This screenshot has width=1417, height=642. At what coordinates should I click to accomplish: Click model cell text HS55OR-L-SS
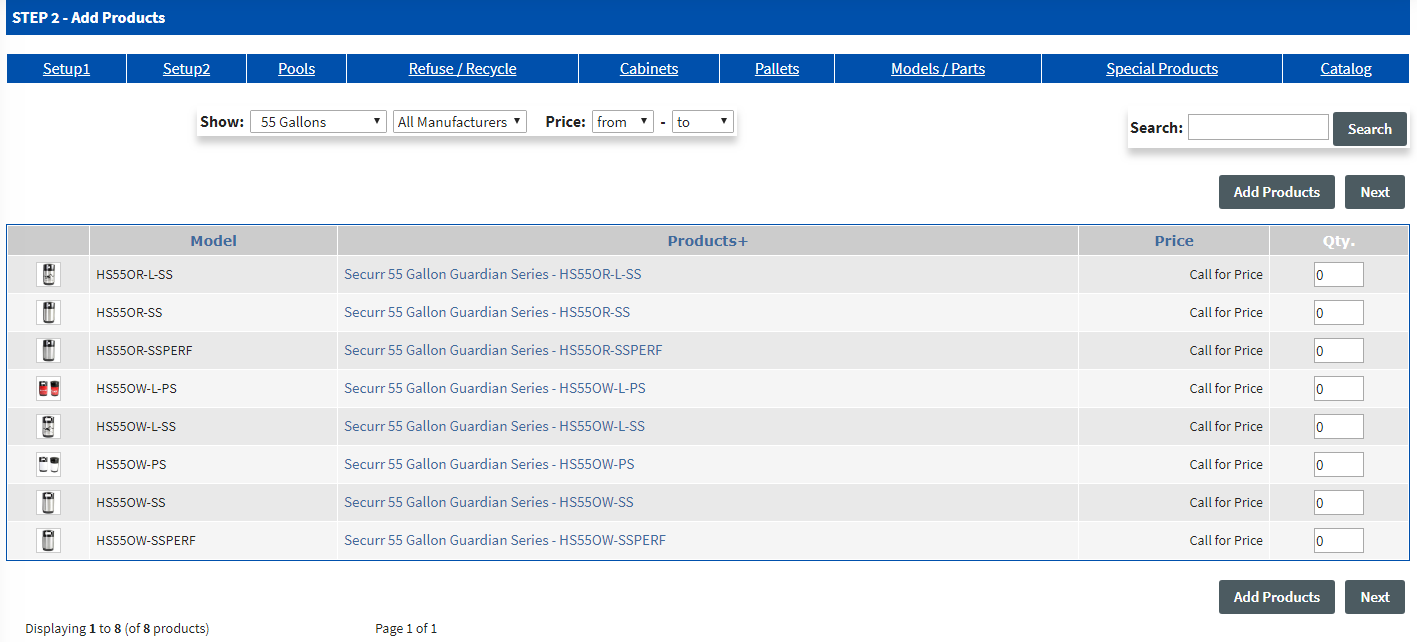[x=135, y=274]
